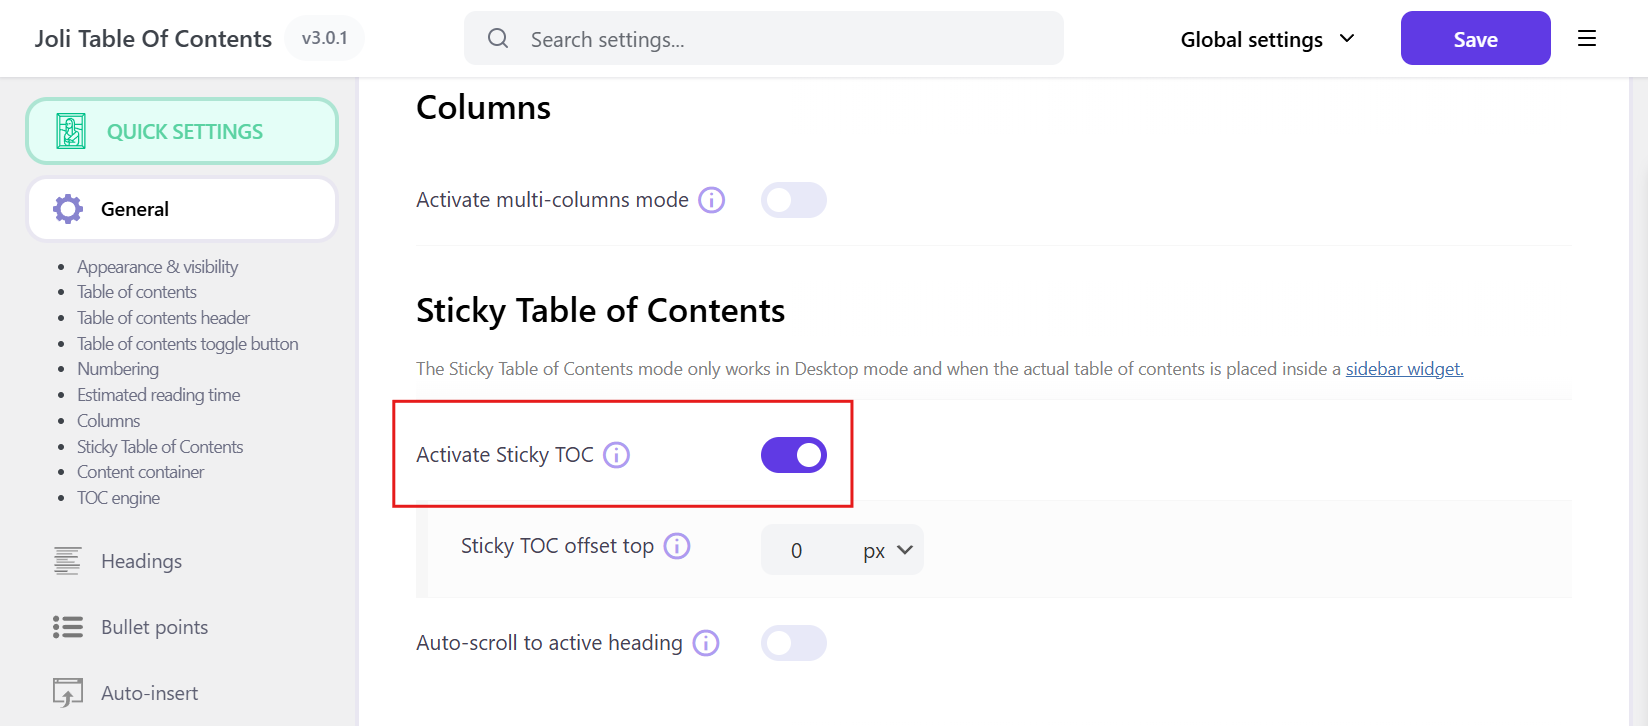Open the sidebar widget link

[x=1404, y=369]
